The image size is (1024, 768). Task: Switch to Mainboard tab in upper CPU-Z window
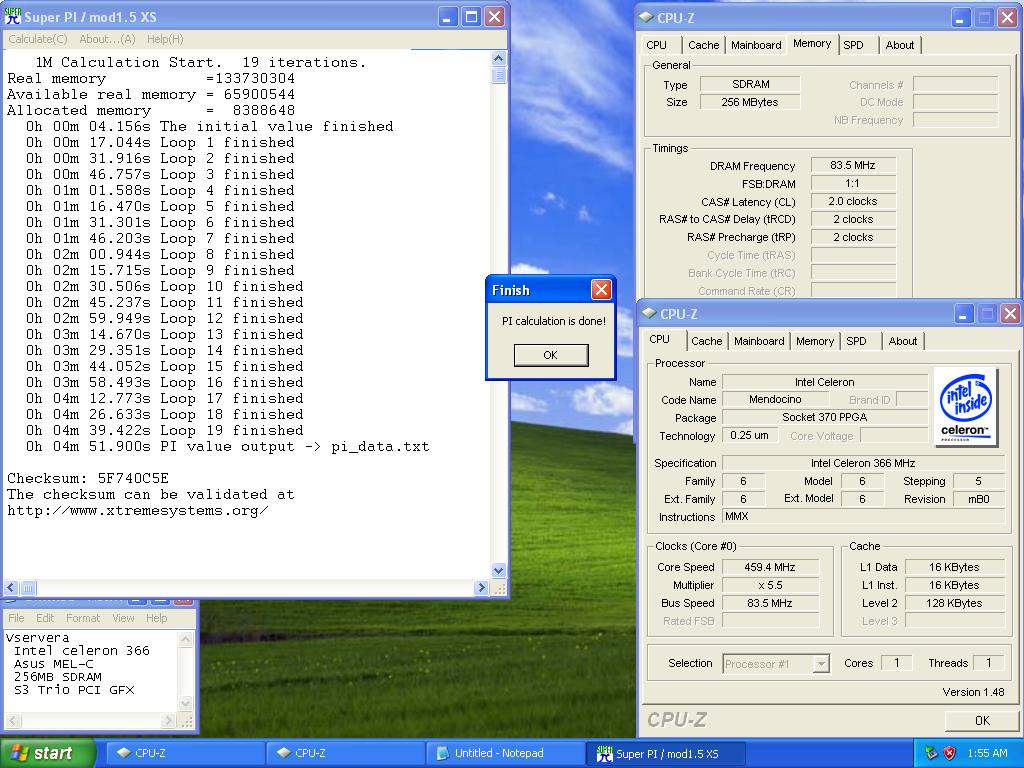pyautogui.click(x=756, y=45)
